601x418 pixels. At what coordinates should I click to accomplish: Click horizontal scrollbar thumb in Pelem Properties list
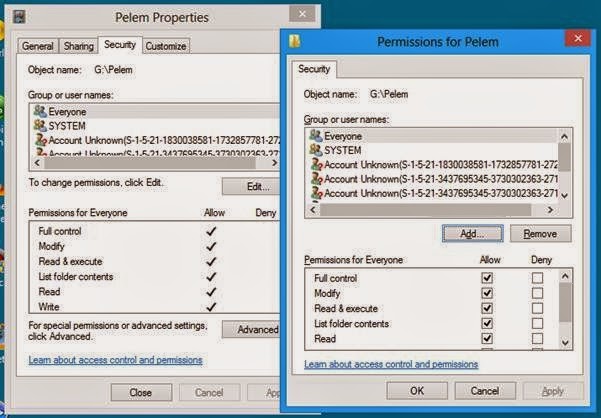149,163
